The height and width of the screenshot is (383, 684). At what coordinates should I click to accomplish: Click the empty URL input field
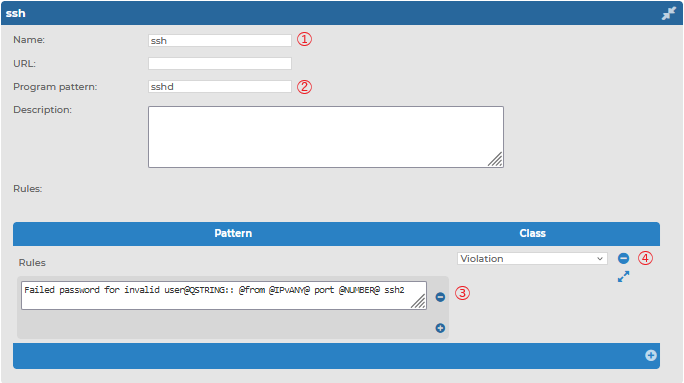[x=220, y=64]
